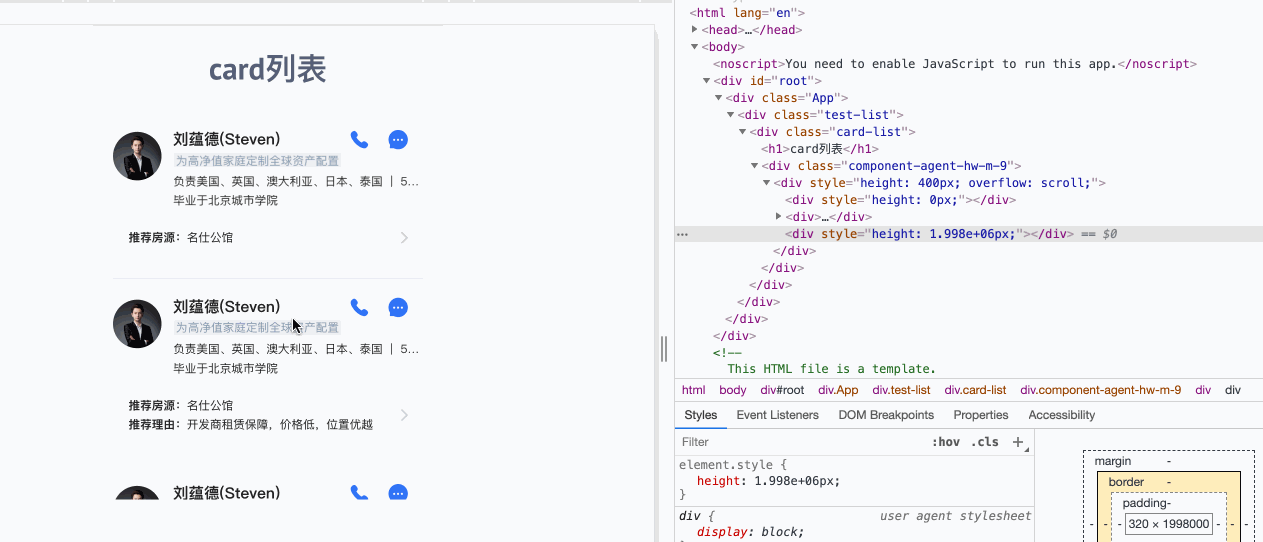Toggle the :hov element state button
This screenshot has height=542, width=1263.
945,442
